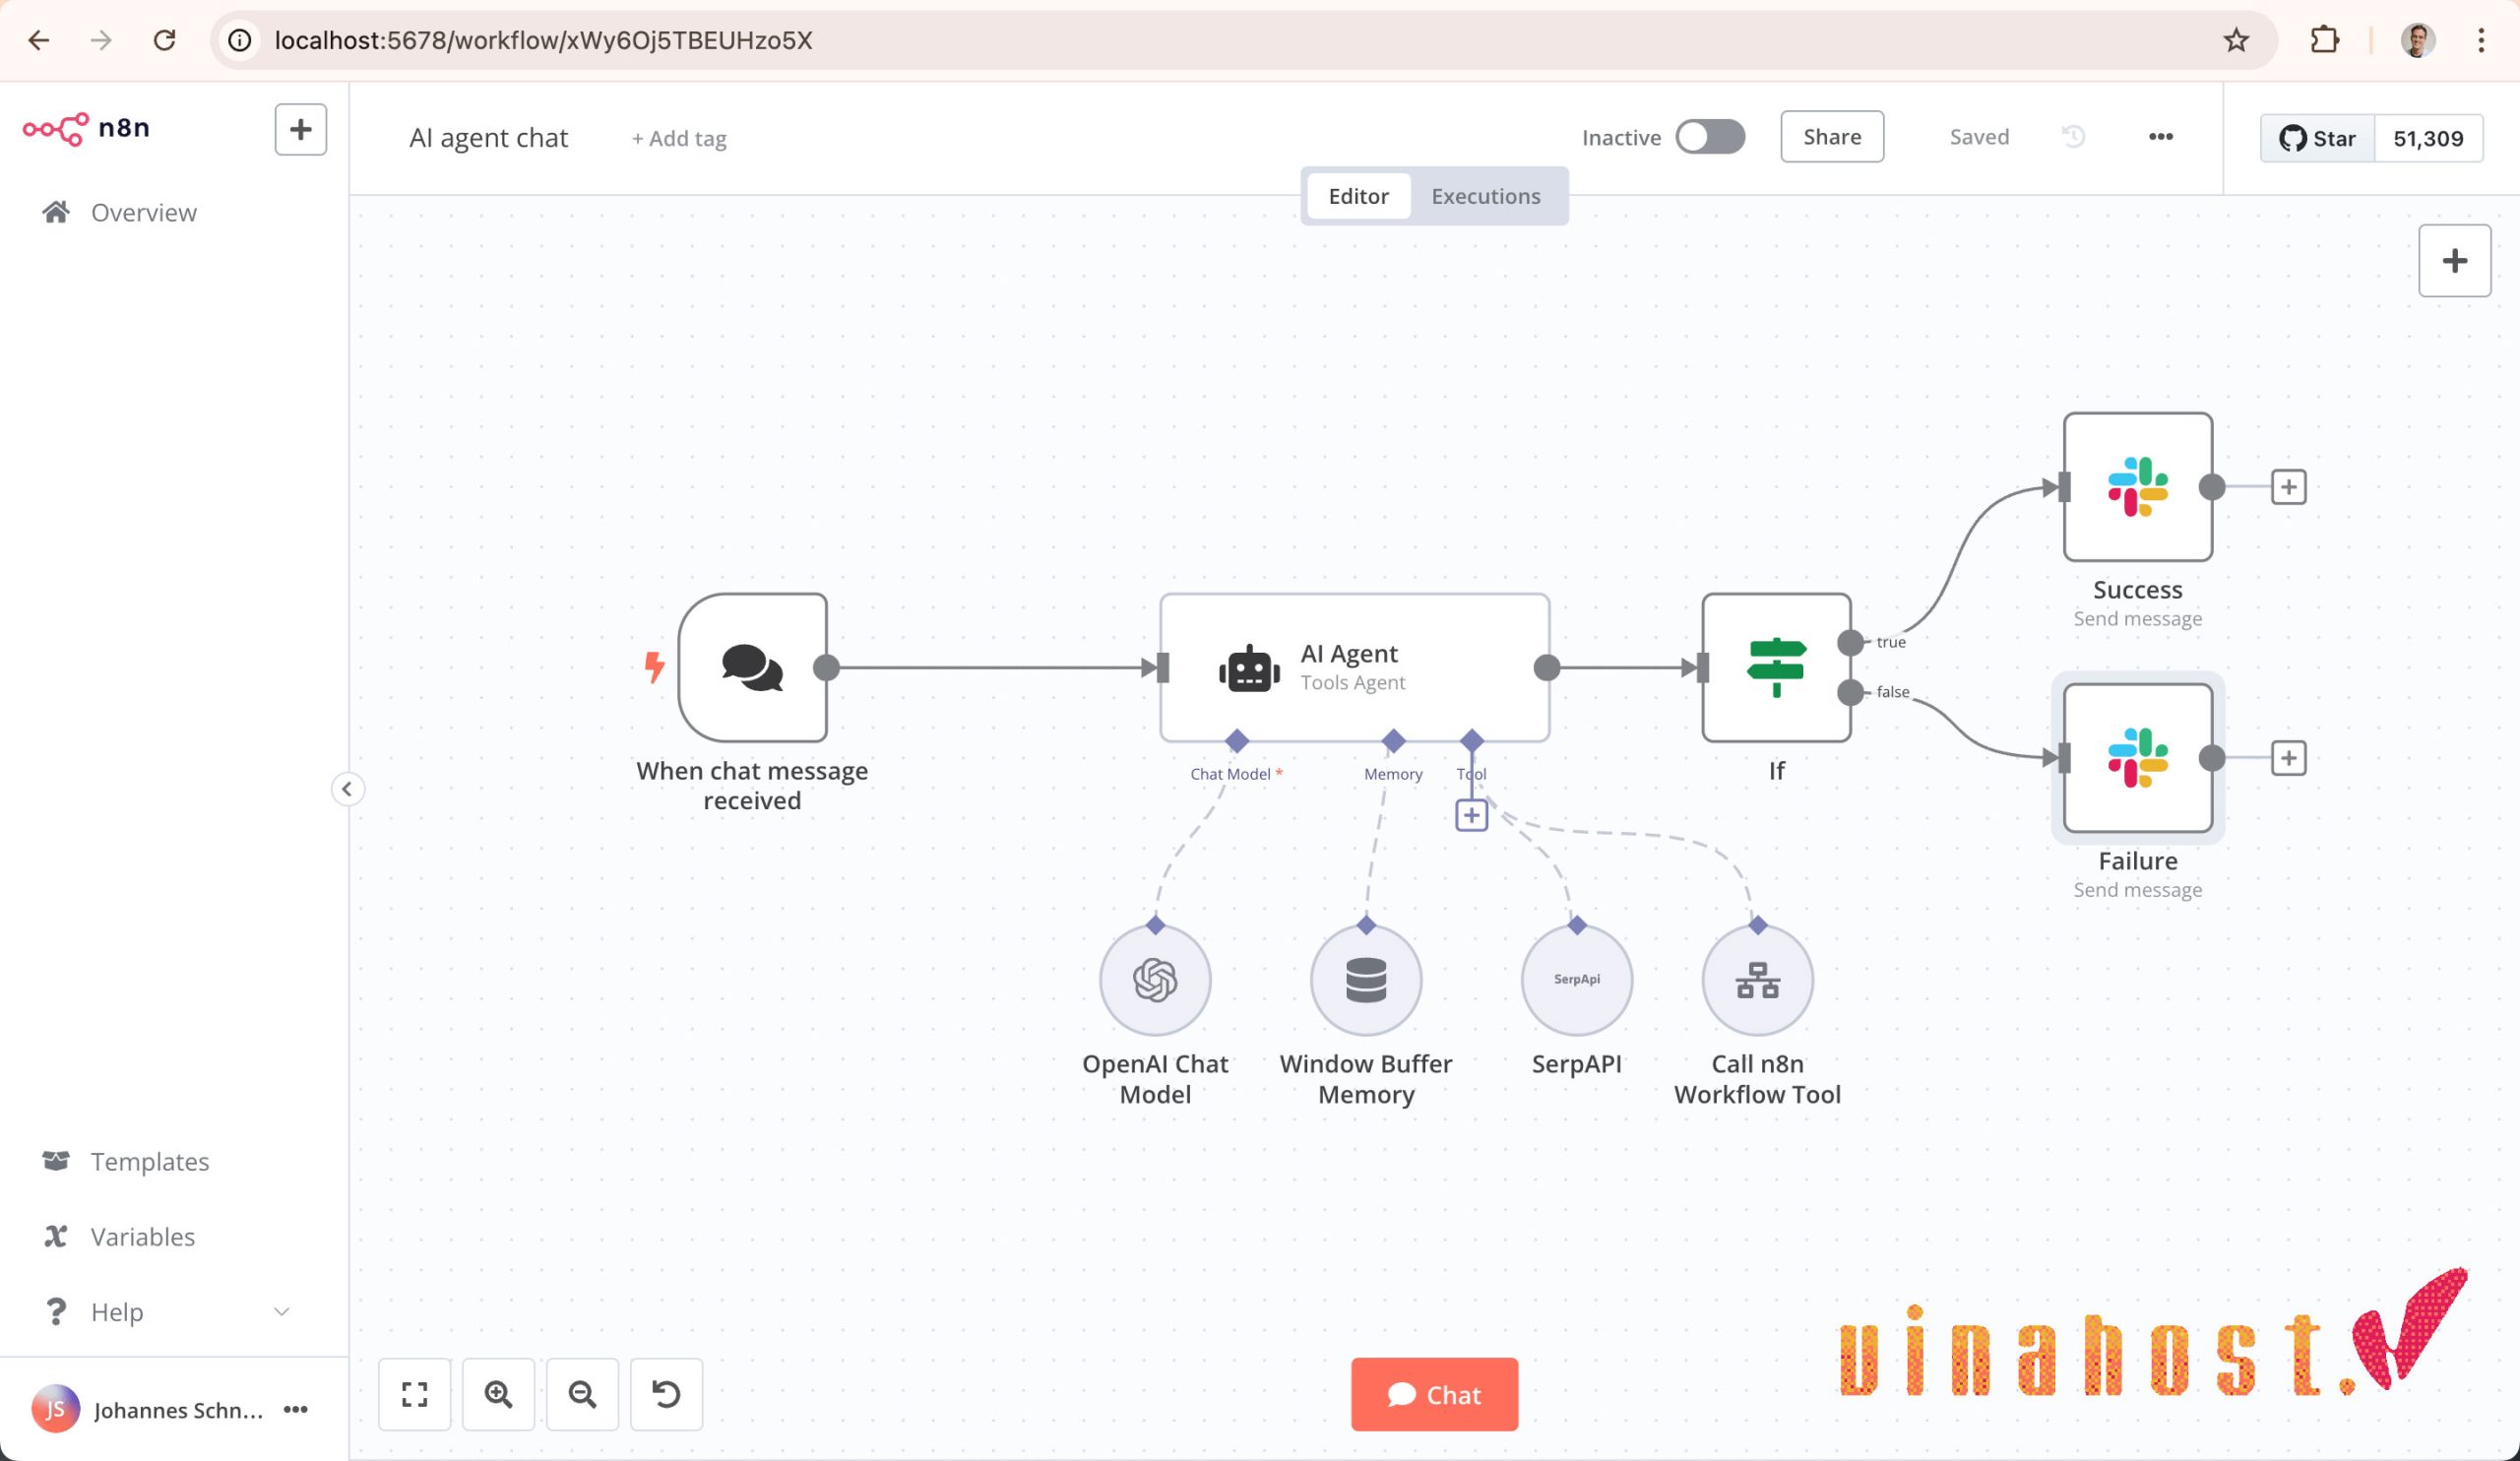The image size is (2520, 1461).
Task: Go back in browser history
Action: 39,40
